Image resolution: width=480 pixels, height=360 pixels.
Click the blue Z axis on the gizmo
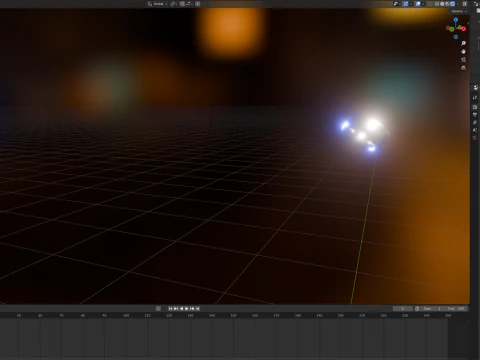[x=456, y=20]
